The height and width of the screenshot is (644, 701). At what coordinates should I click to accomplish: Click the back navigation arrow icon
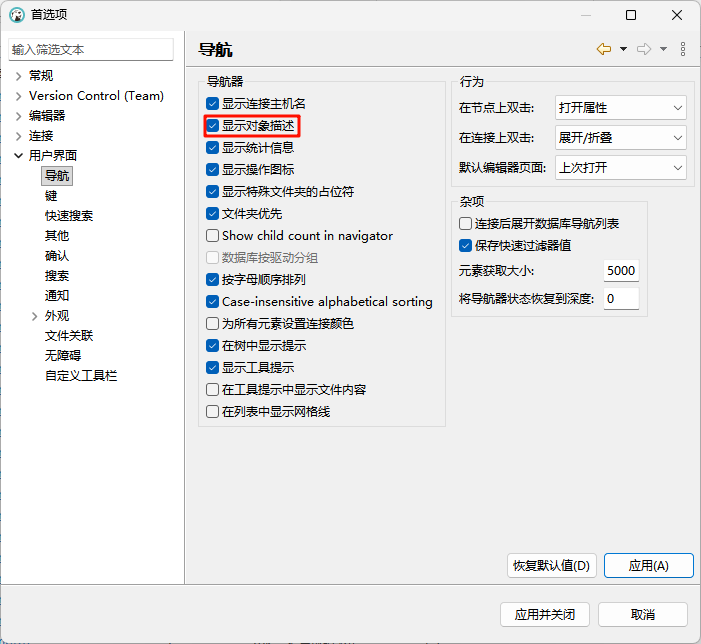point(604,49)
